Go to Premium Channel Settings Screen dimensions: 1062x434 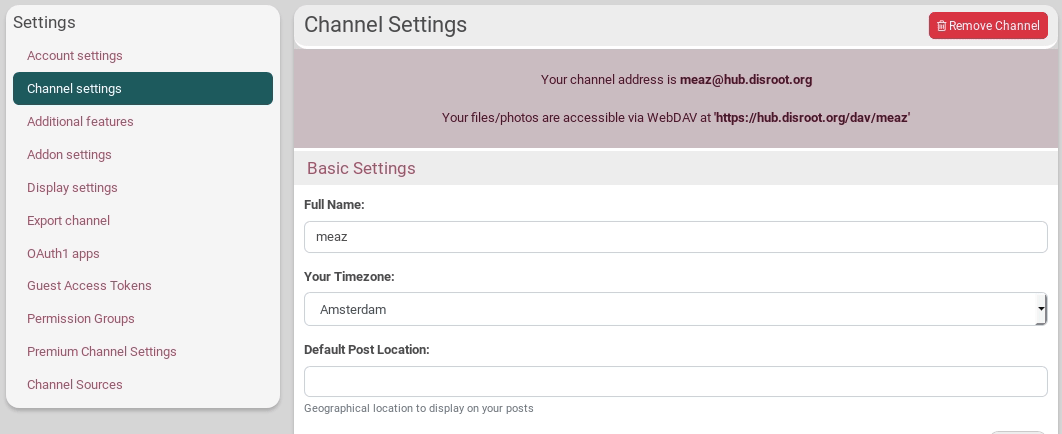102,352
